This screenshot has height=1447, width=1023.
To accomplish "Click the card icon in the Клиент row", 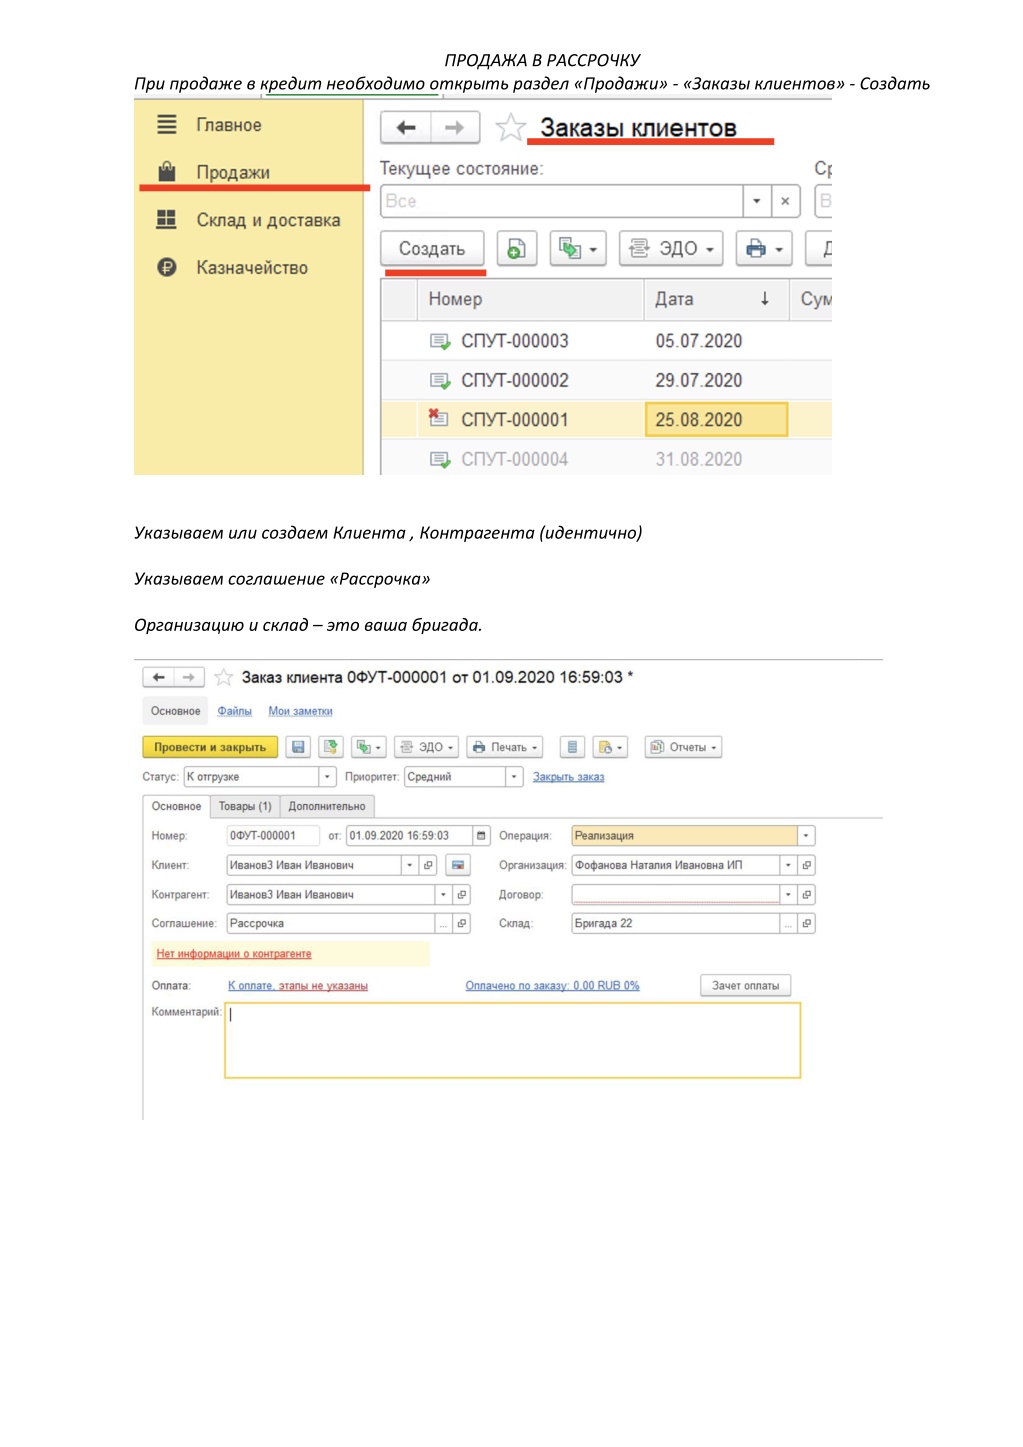I will point(458,865).
